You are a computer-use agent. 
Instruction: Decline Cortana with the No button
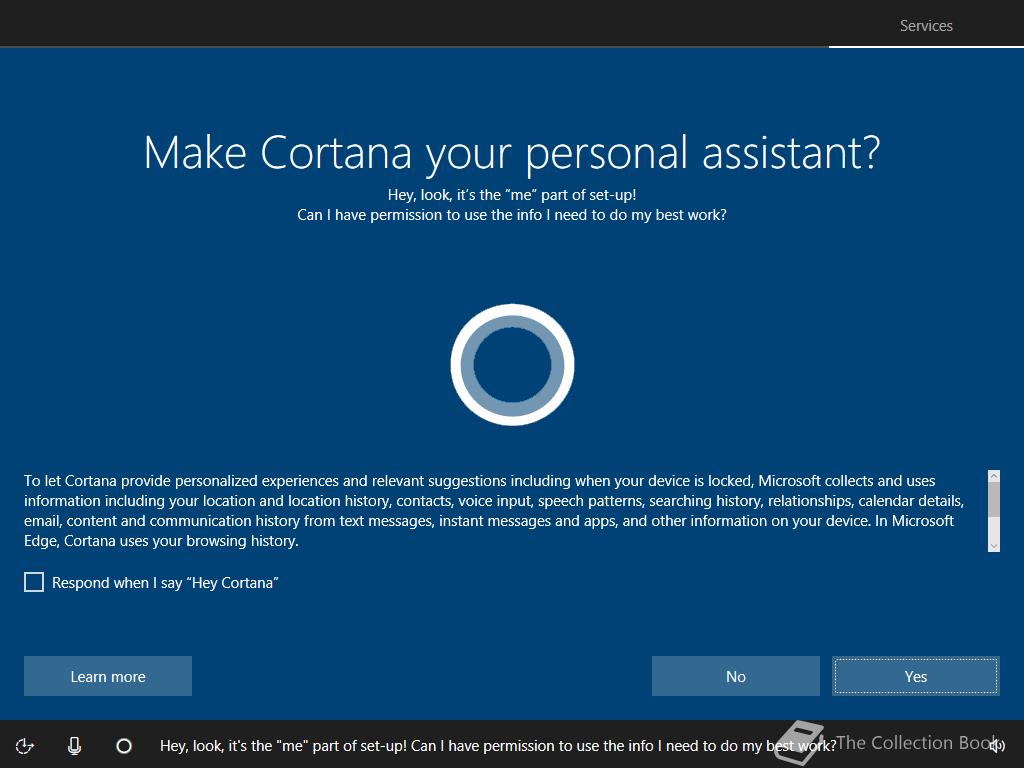[x=735, y=676]
